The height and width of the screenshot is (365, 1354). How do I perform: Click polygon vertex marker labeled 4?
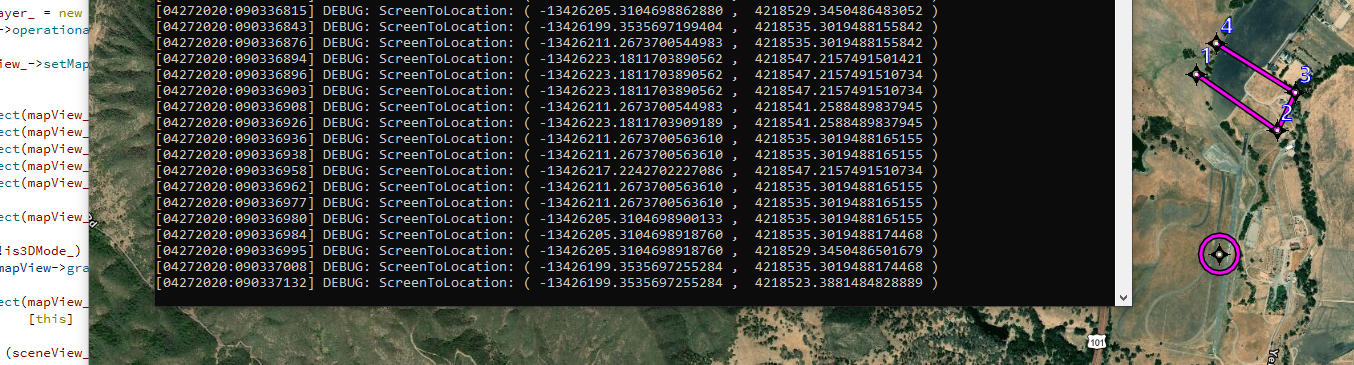pyautogui.click(x=1216, y=42)
